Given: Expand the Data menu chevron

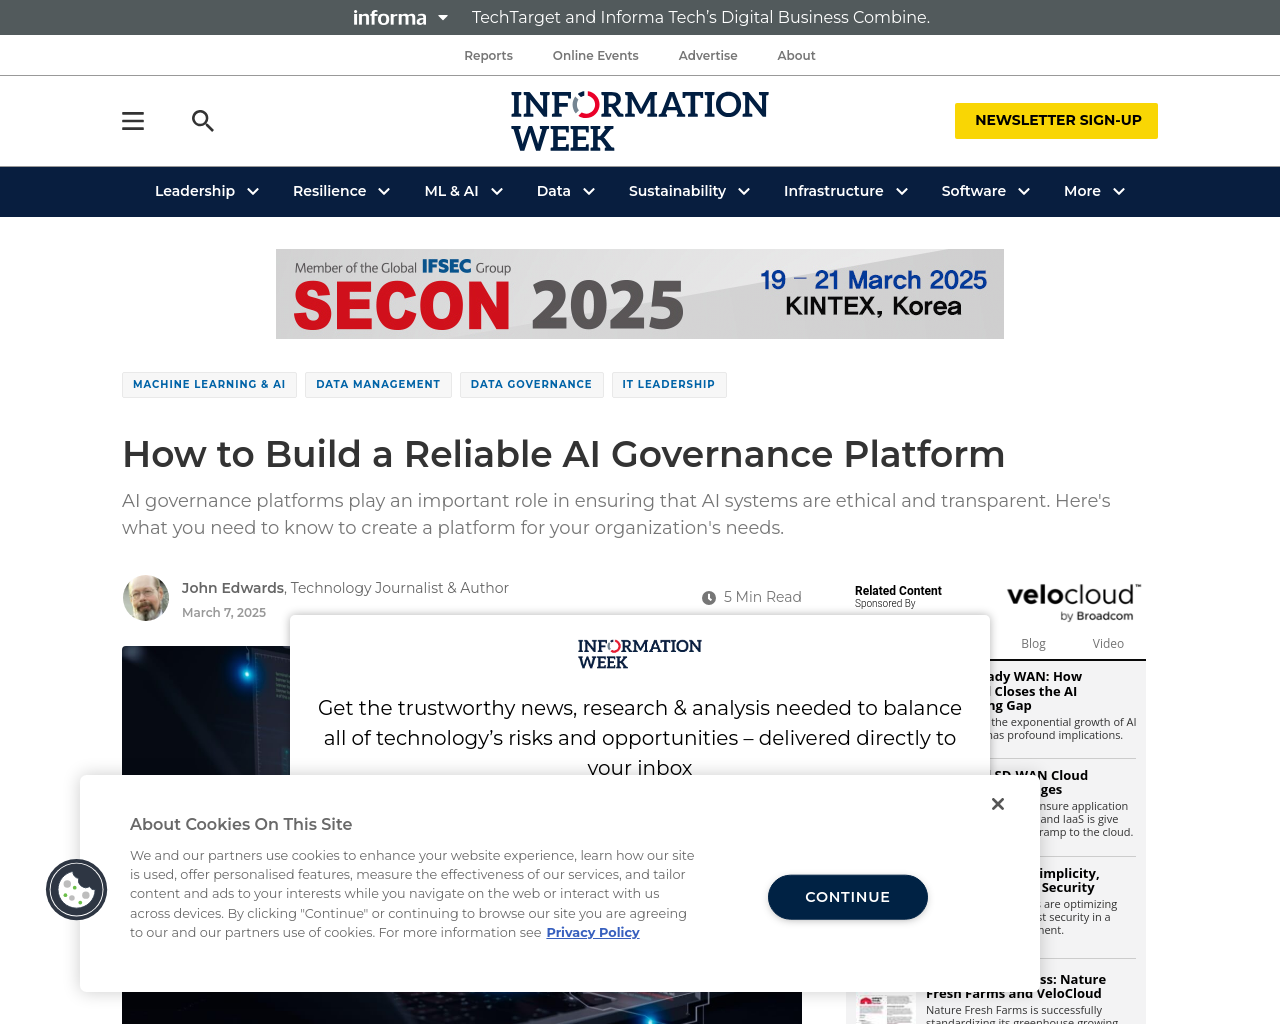Looking at the screenshot, I should (x=589, y=192).
